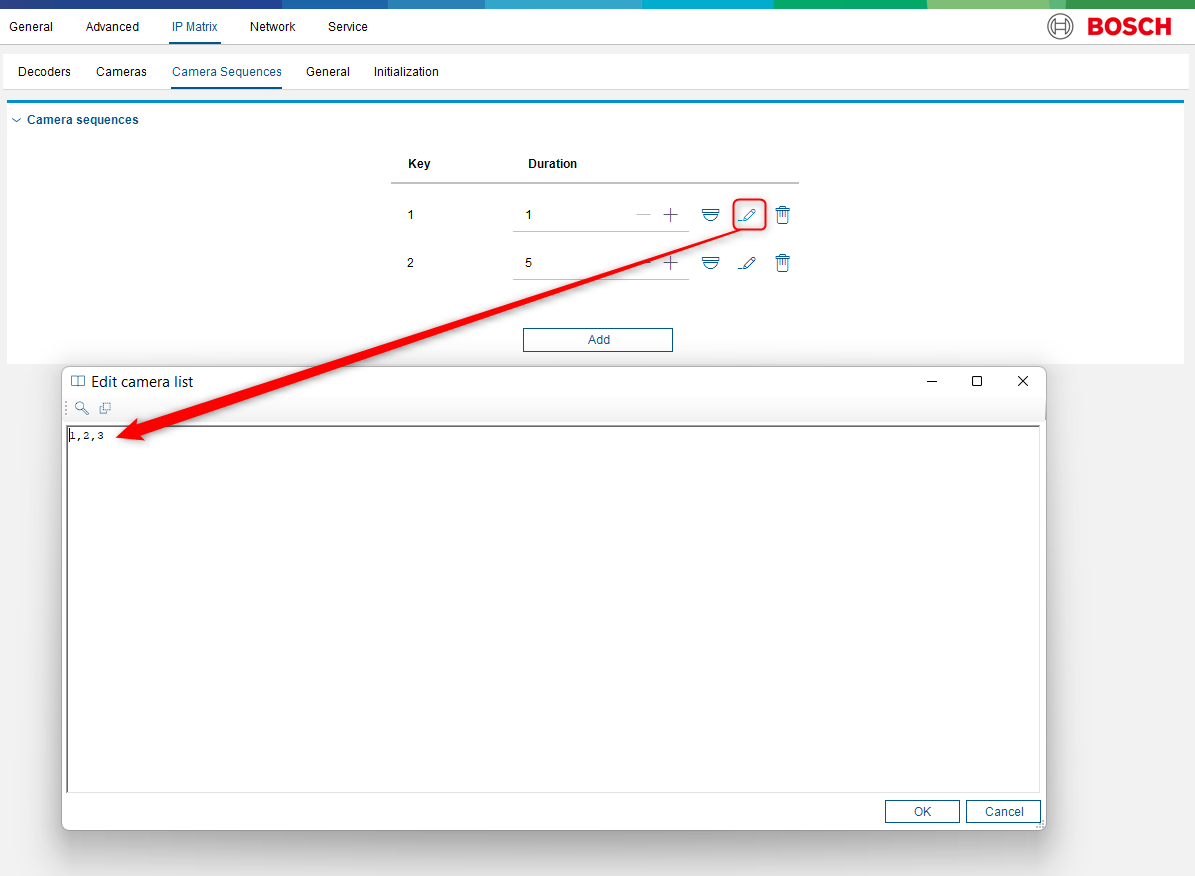Image resolution: width=1195 pixels, height=876 pixels.
Task: Click the edit pencil icon for sequence 1
Action: 748,215
